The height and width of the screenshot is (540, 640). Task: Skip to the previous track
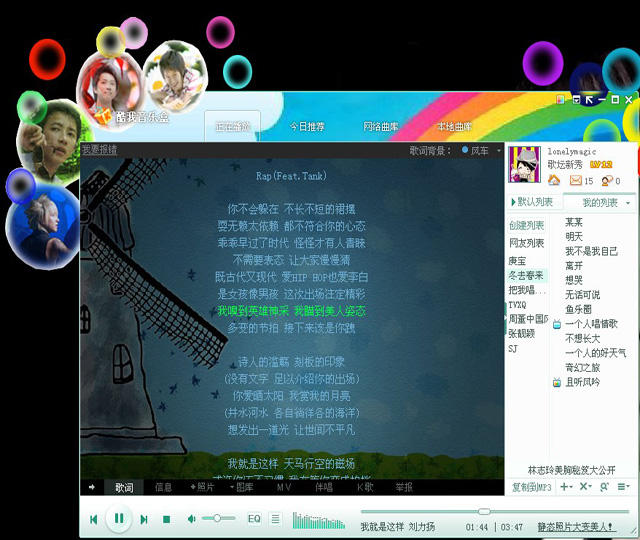[93, 519]
